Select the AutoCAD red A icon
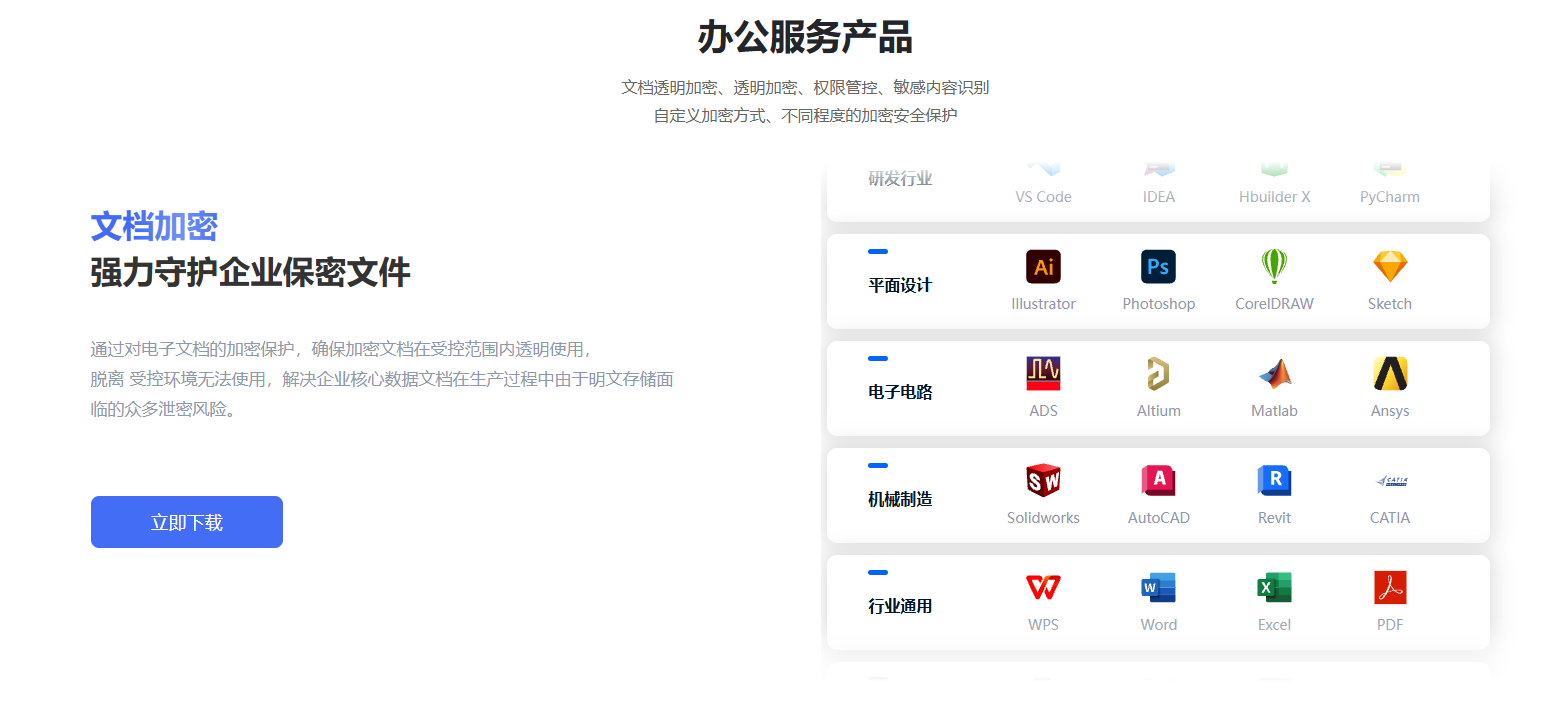The height and width of the screenshot is (713, 1561). [x=1158, y=481]
